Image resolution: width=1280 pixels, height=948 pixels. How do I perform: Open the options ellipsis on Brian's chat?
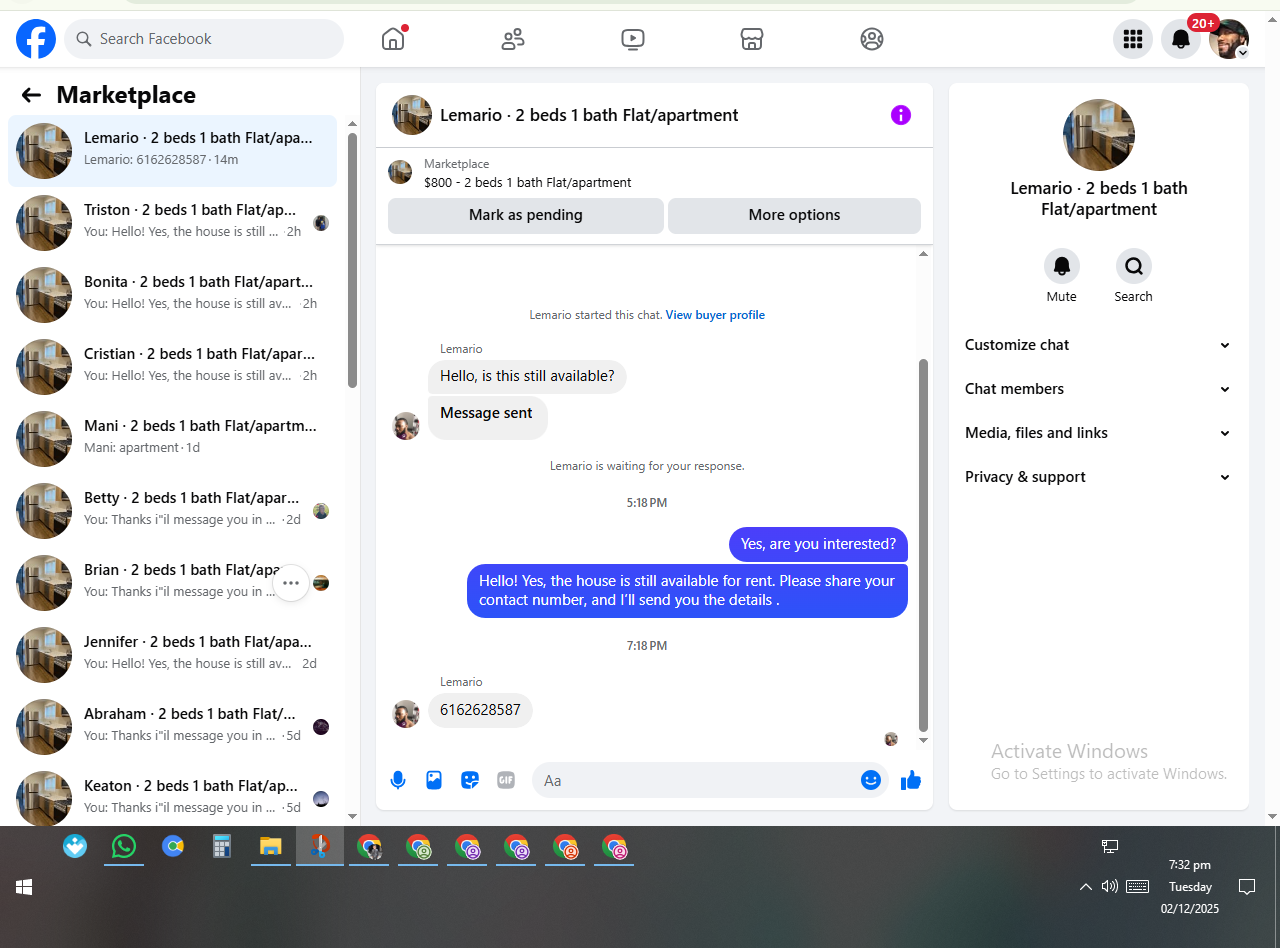291,582
